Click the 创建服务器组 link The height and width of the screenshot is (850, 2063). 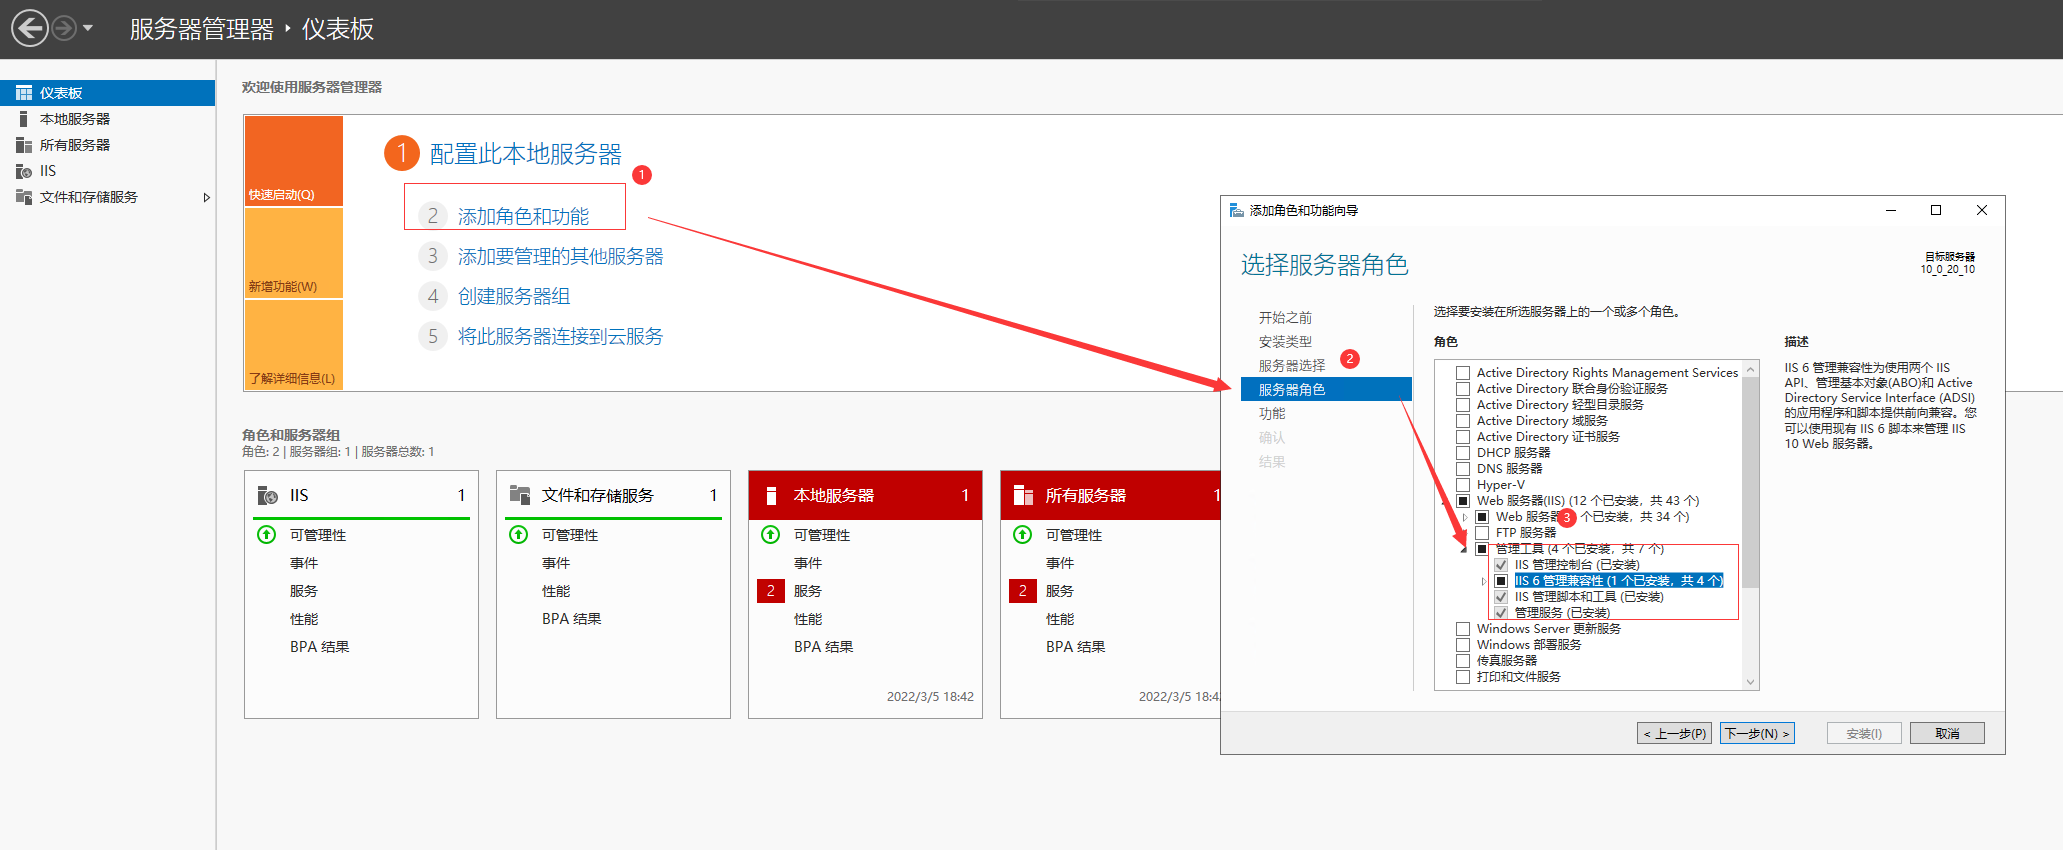coord(514,296)
